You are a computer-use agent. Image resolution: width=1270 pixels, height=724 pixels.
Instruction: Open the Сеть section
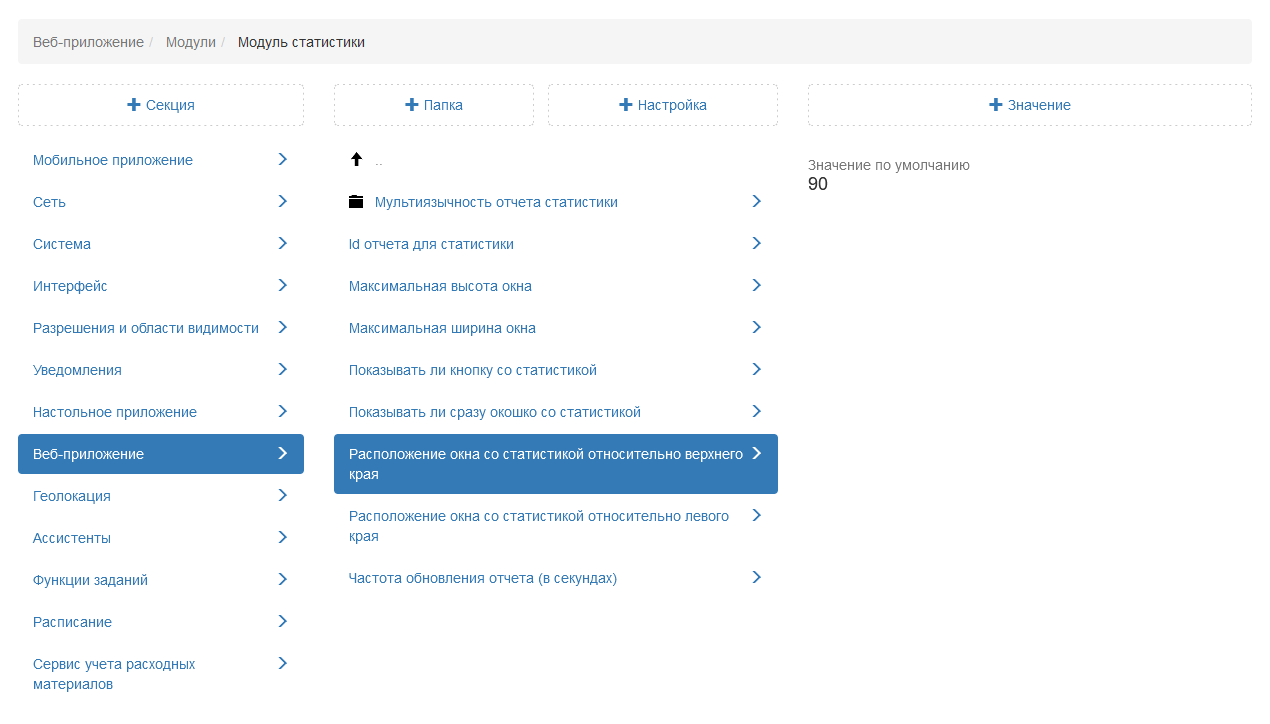50,202
